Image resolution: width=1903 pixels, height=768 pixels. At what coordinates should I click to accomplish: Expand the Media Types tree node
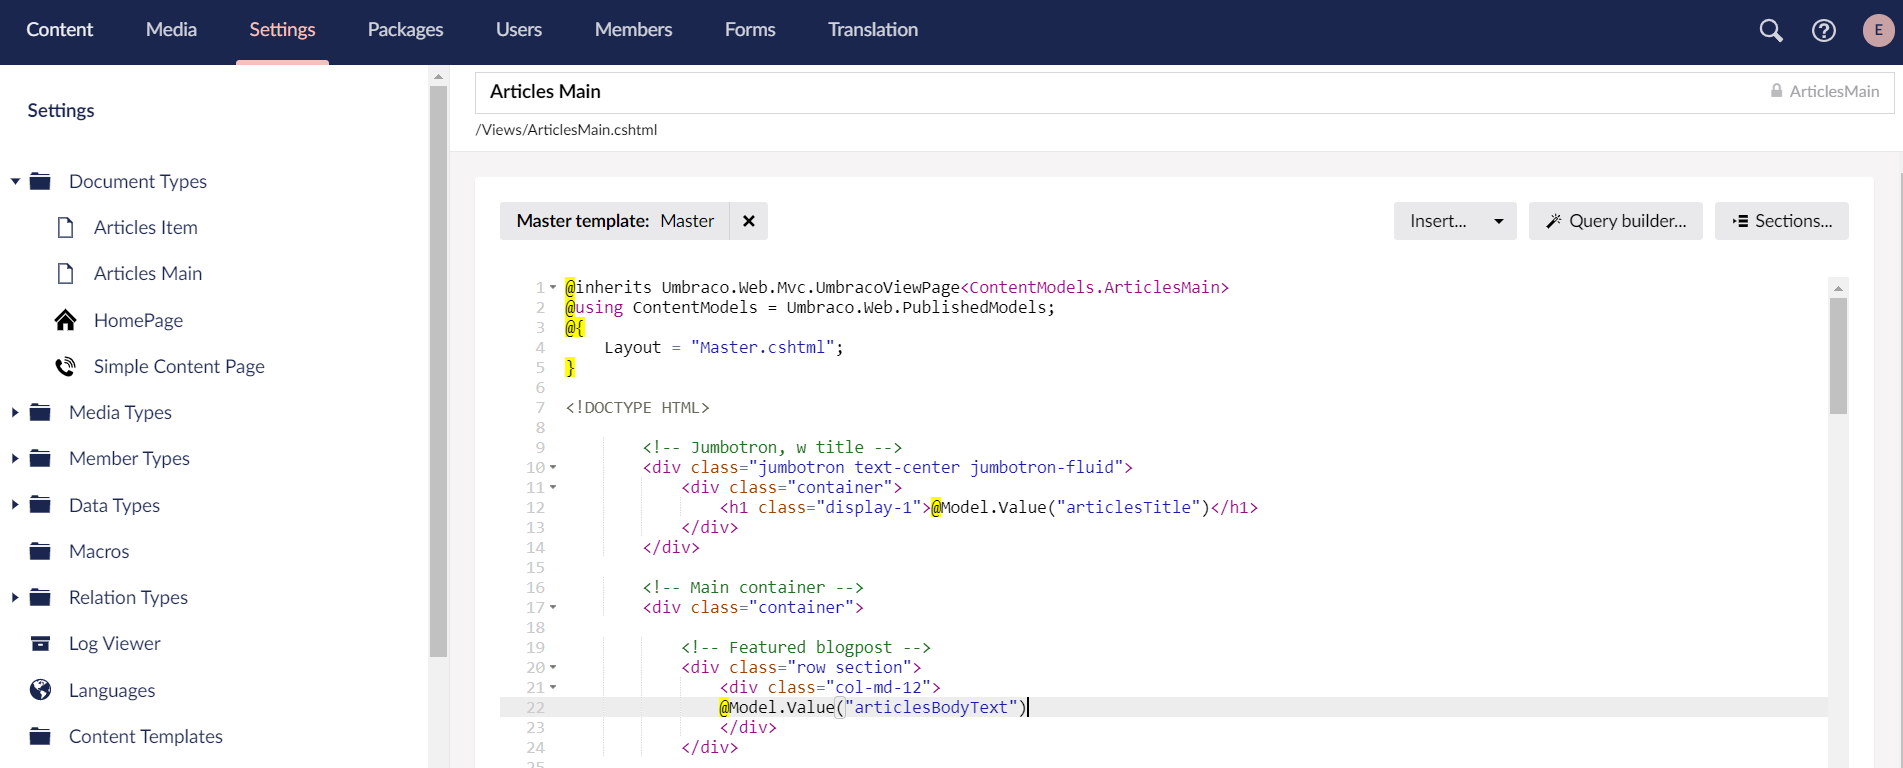(x=15, y=412)
